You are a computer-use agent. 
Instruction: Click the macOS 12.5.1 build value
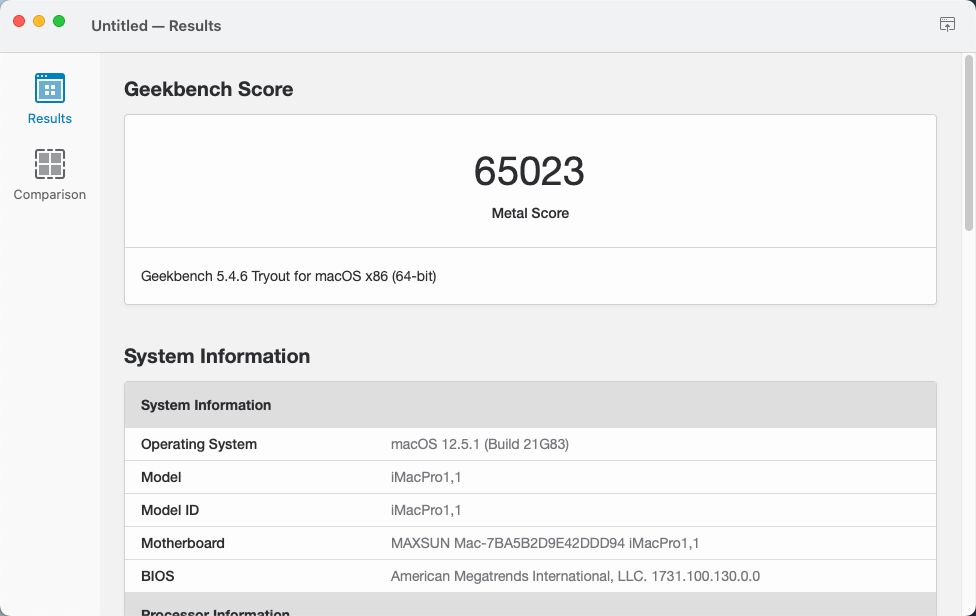click(x=480, y=444)
